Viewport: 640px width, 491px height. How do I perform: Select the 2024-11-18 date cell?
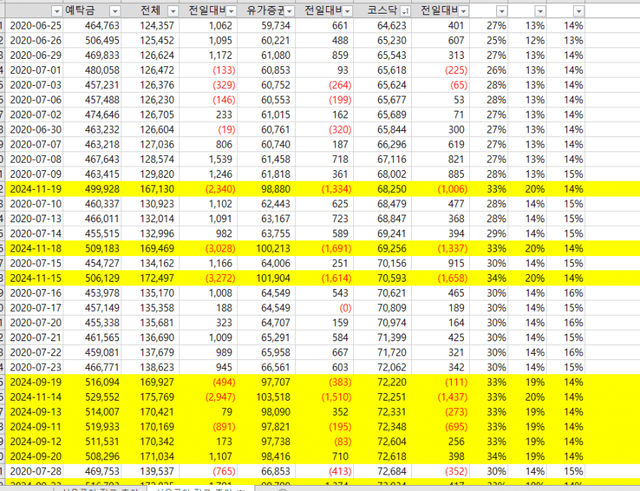(35, 247)
